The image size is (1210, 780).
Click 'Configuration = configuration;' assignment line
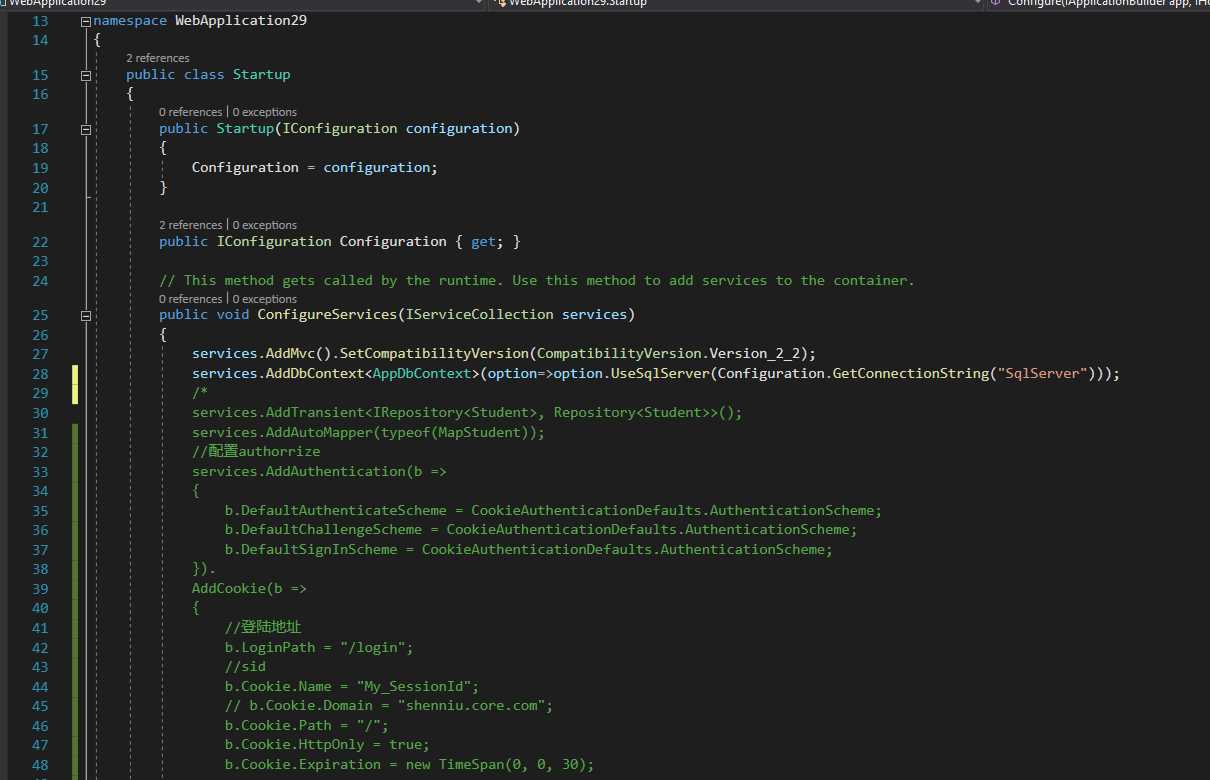pyautogui.click(x=315, y=168)
